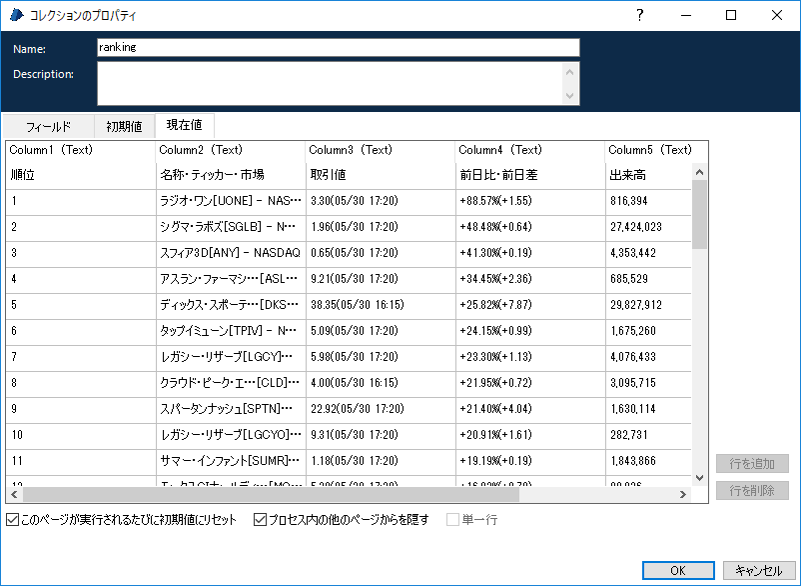Image resolution: width=801 pixels, height=586 pixels.
Task: Click the 3.30(05/30 17:20) cell
Action: [x=381, y=201]
